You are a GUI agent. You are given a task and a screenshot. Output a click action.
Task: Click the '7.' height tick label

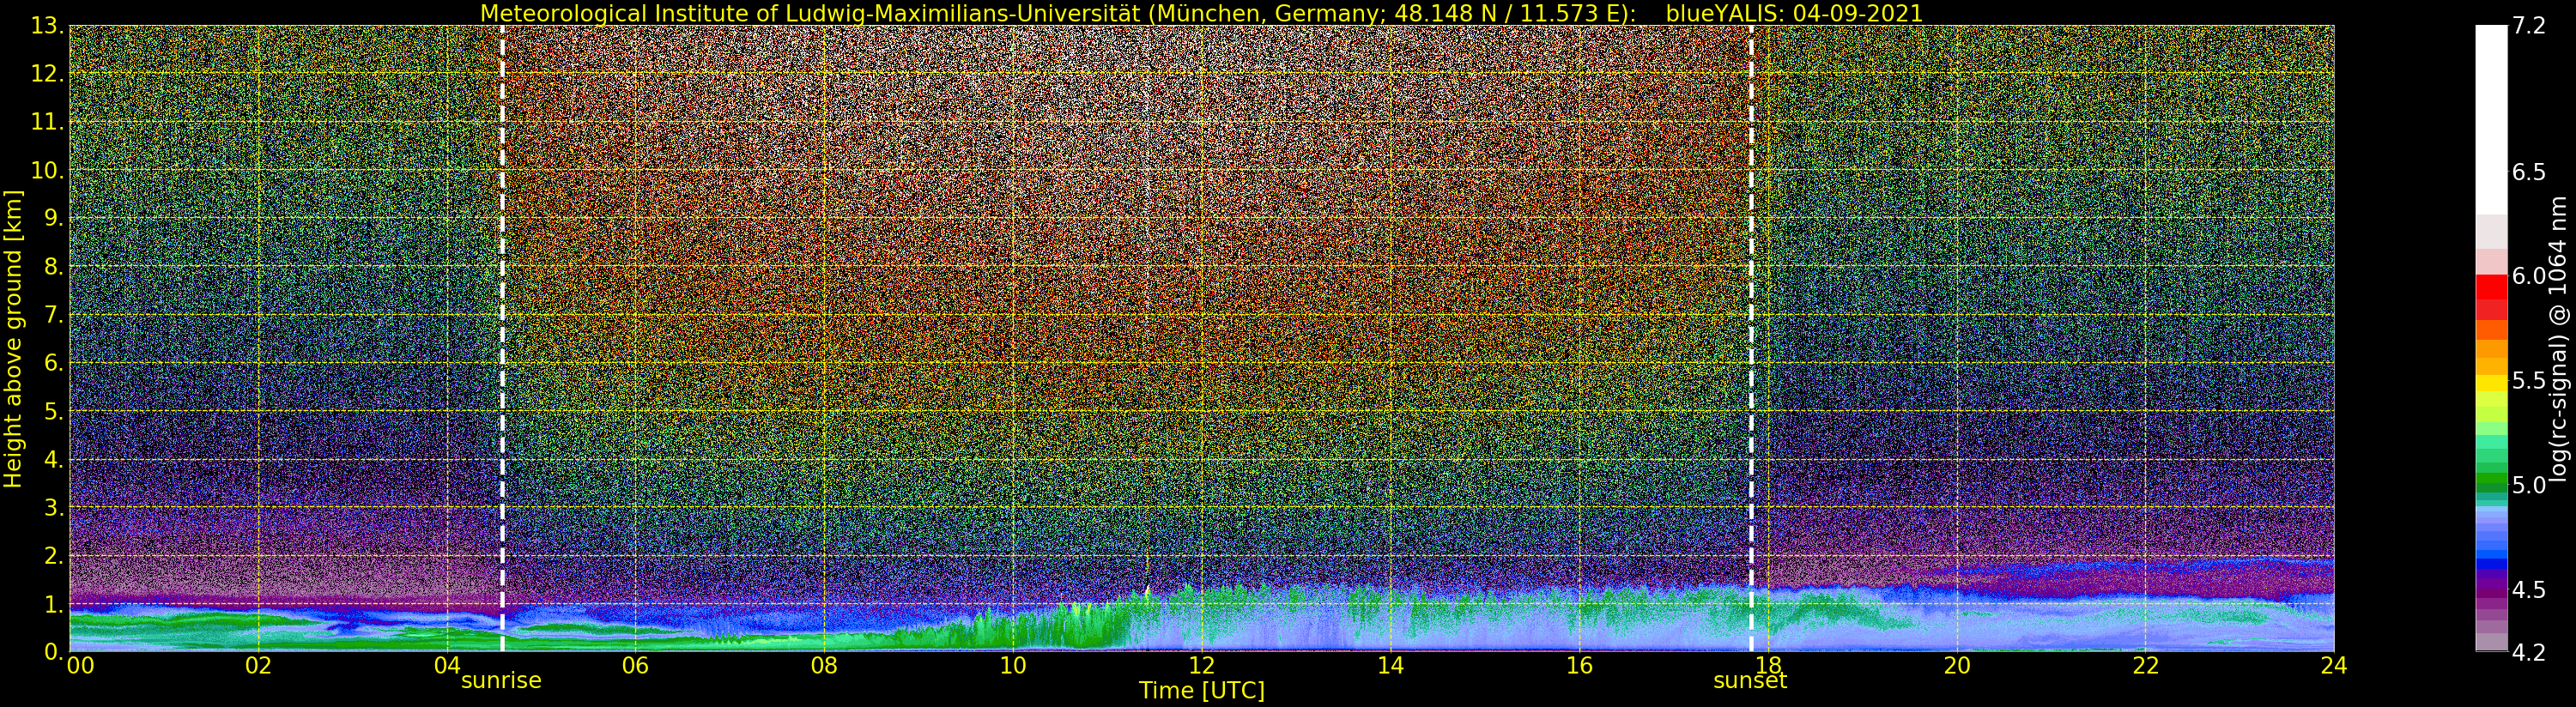(53, 315)
